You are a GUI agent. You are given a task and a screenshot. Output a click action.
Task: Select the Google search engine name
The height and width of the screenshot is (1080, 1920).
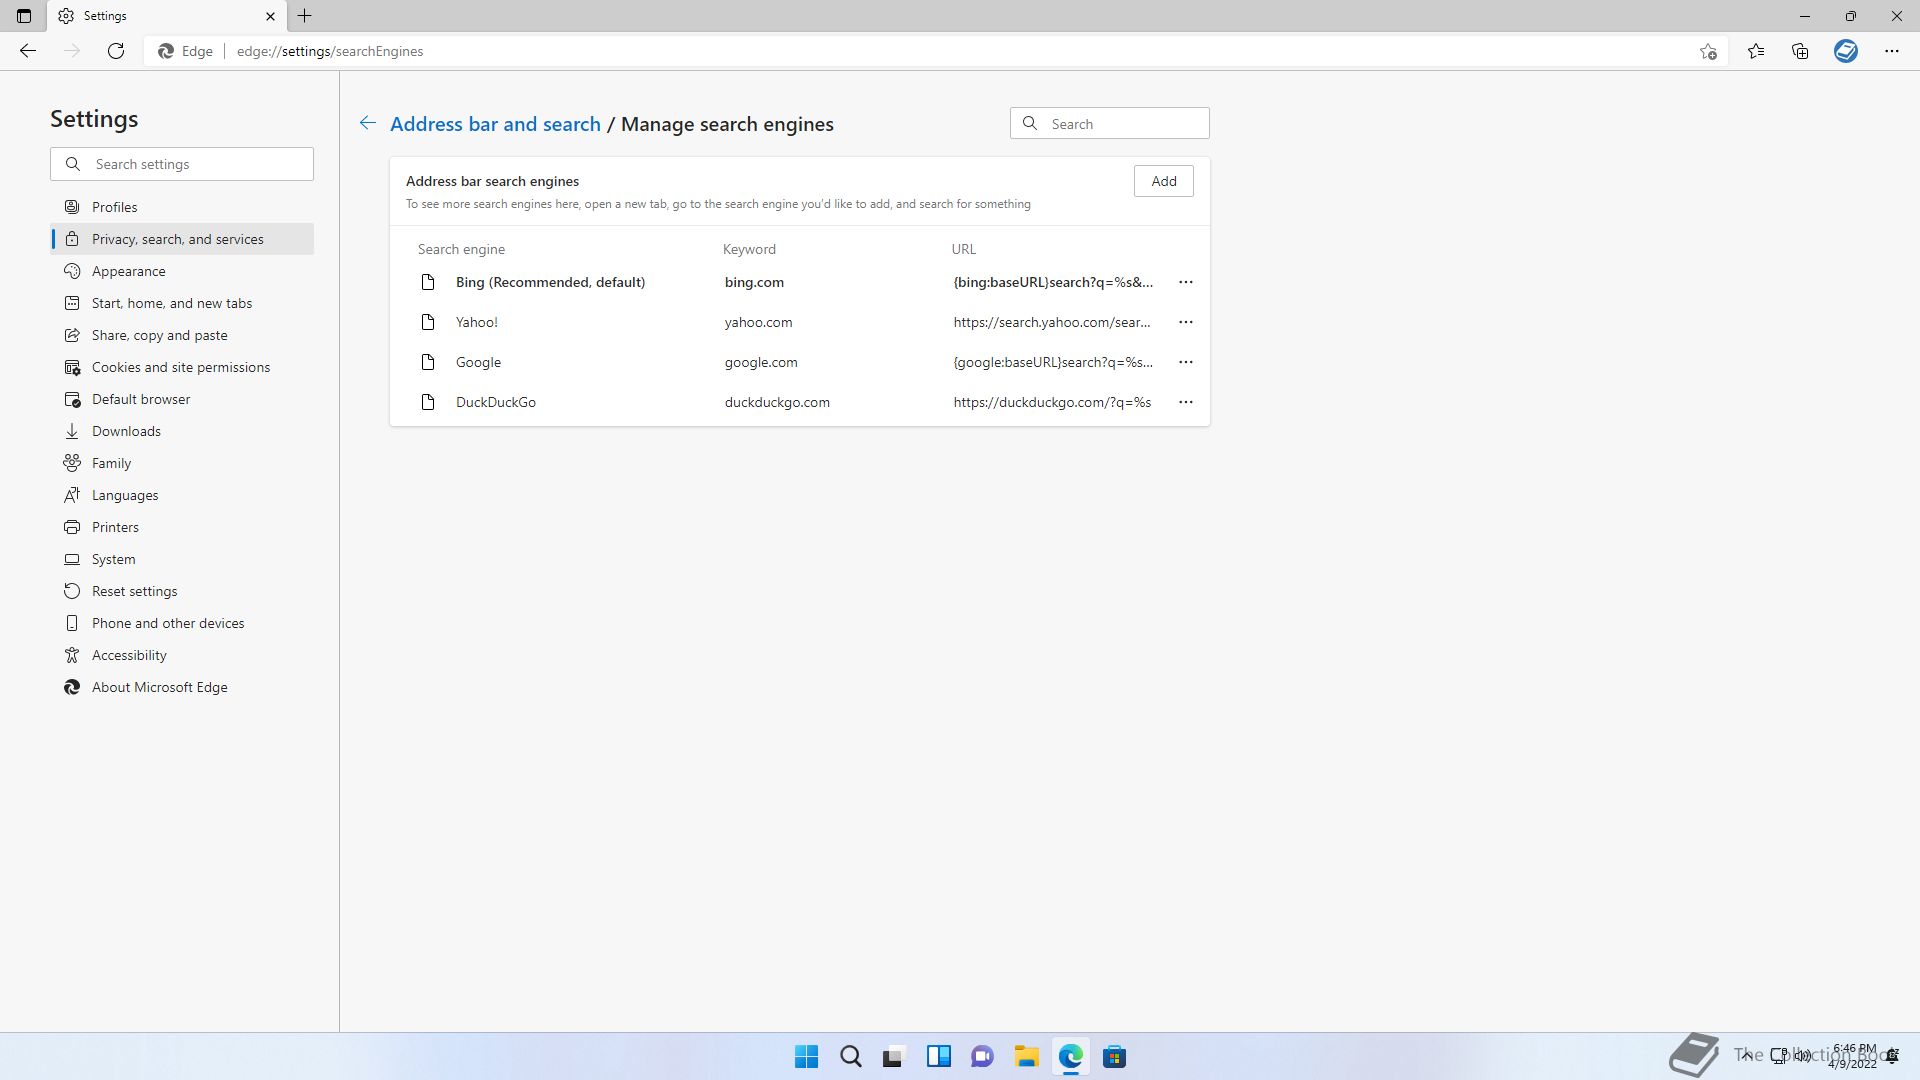point(478,362)
